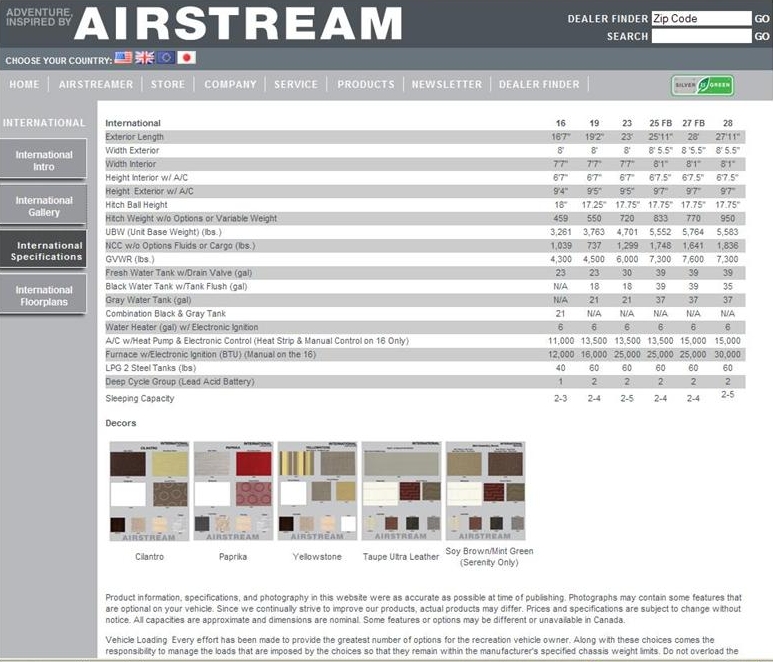Open International Intro sidebar button
The width and height of the screenshot is (773, 662).
tap(43, 159)
